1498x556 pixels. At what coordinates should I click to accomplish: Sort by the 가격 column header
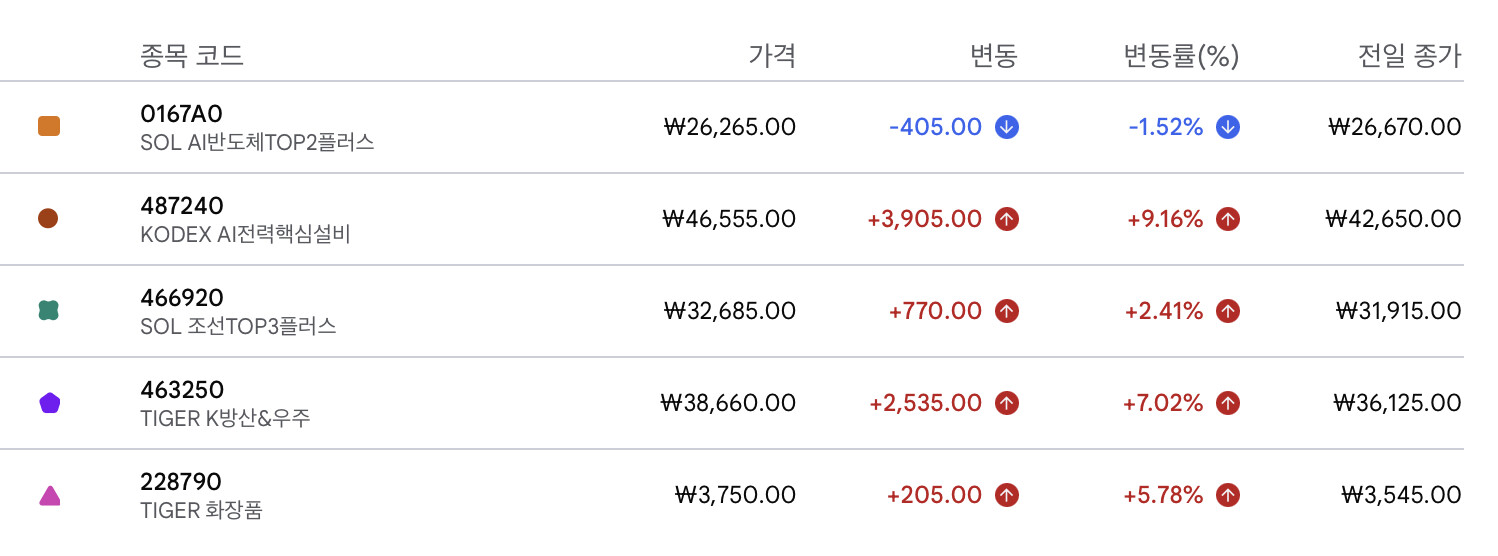pos(772,55)
